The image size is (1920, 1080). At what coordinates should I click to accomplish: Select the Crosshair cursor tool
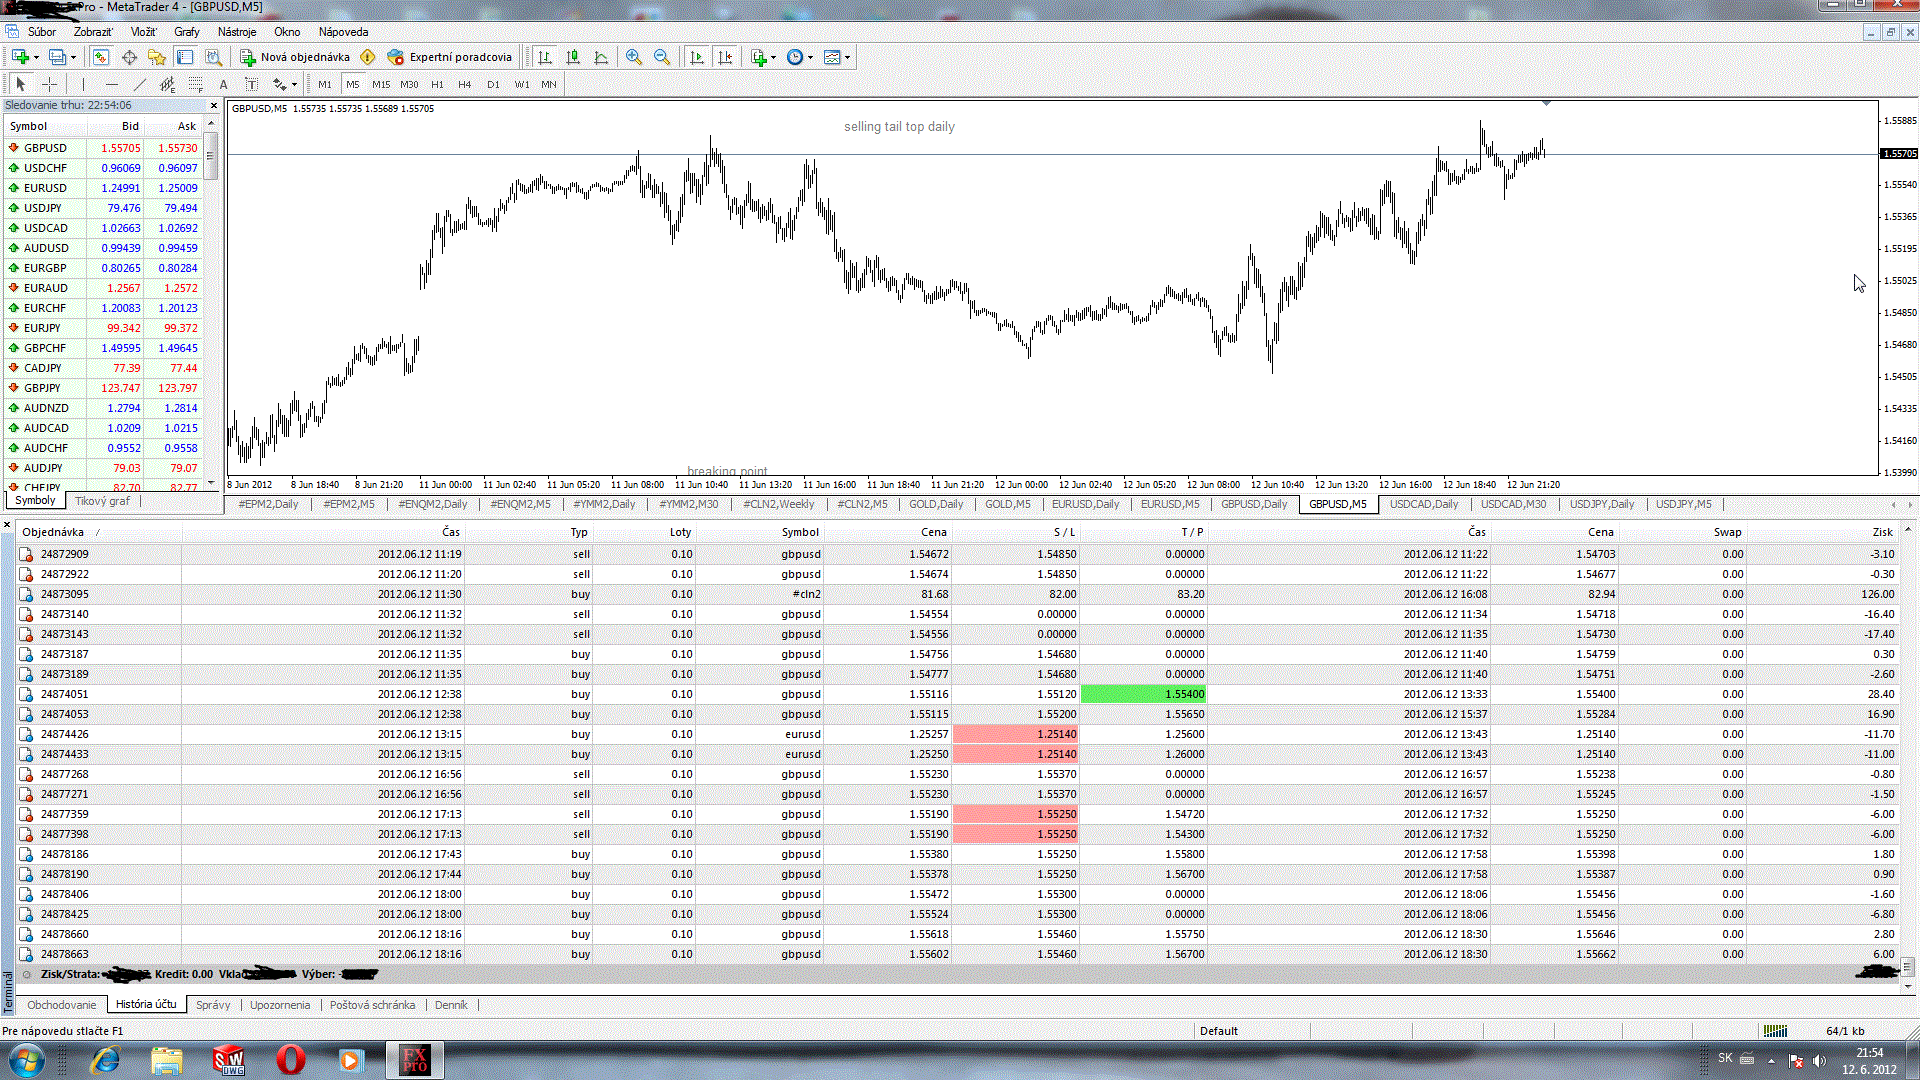pos(49,85)
